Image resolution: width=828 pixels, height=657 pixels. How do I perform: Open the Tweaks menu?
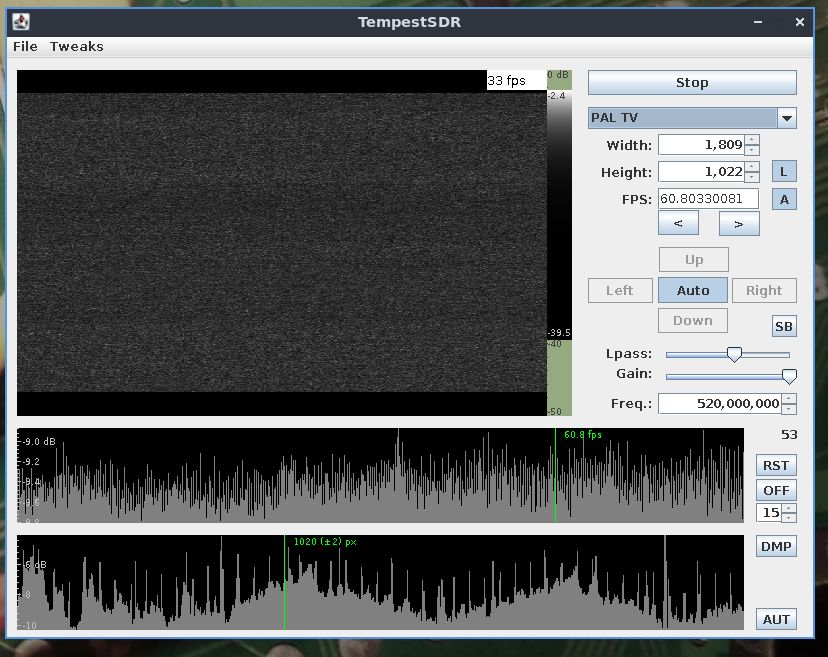(76, 46)
